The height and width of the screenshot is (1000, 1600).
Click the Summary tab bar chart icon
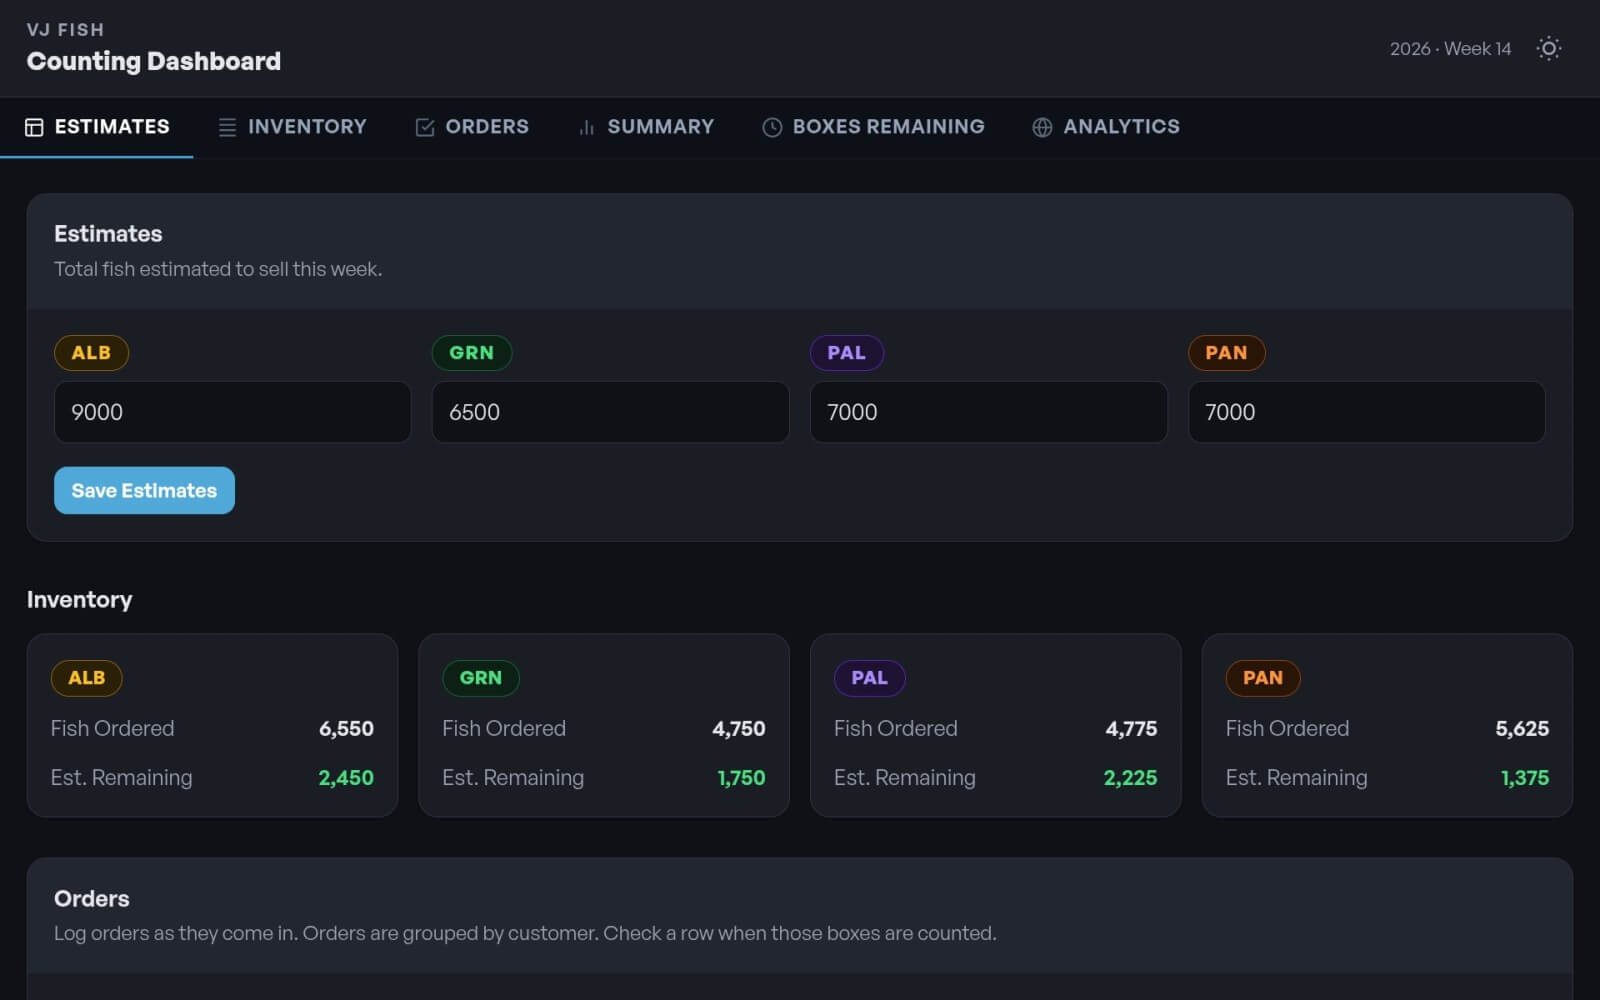click(x=587, y=127)
